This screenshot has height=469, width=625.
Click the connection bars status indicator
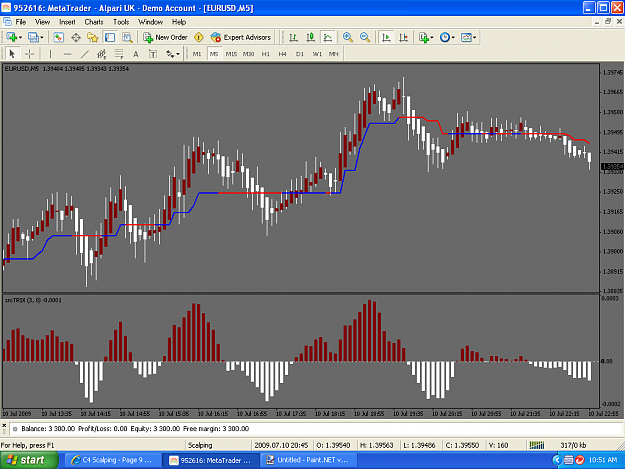tap(537, 445)
